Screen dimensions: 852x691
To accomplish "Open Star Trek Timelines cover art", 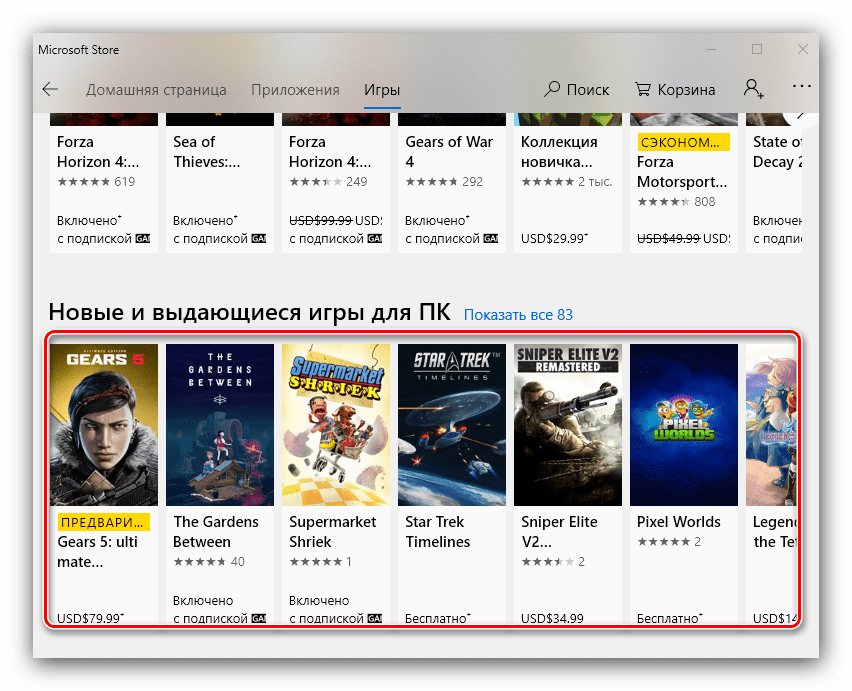I will coord(452,425).
